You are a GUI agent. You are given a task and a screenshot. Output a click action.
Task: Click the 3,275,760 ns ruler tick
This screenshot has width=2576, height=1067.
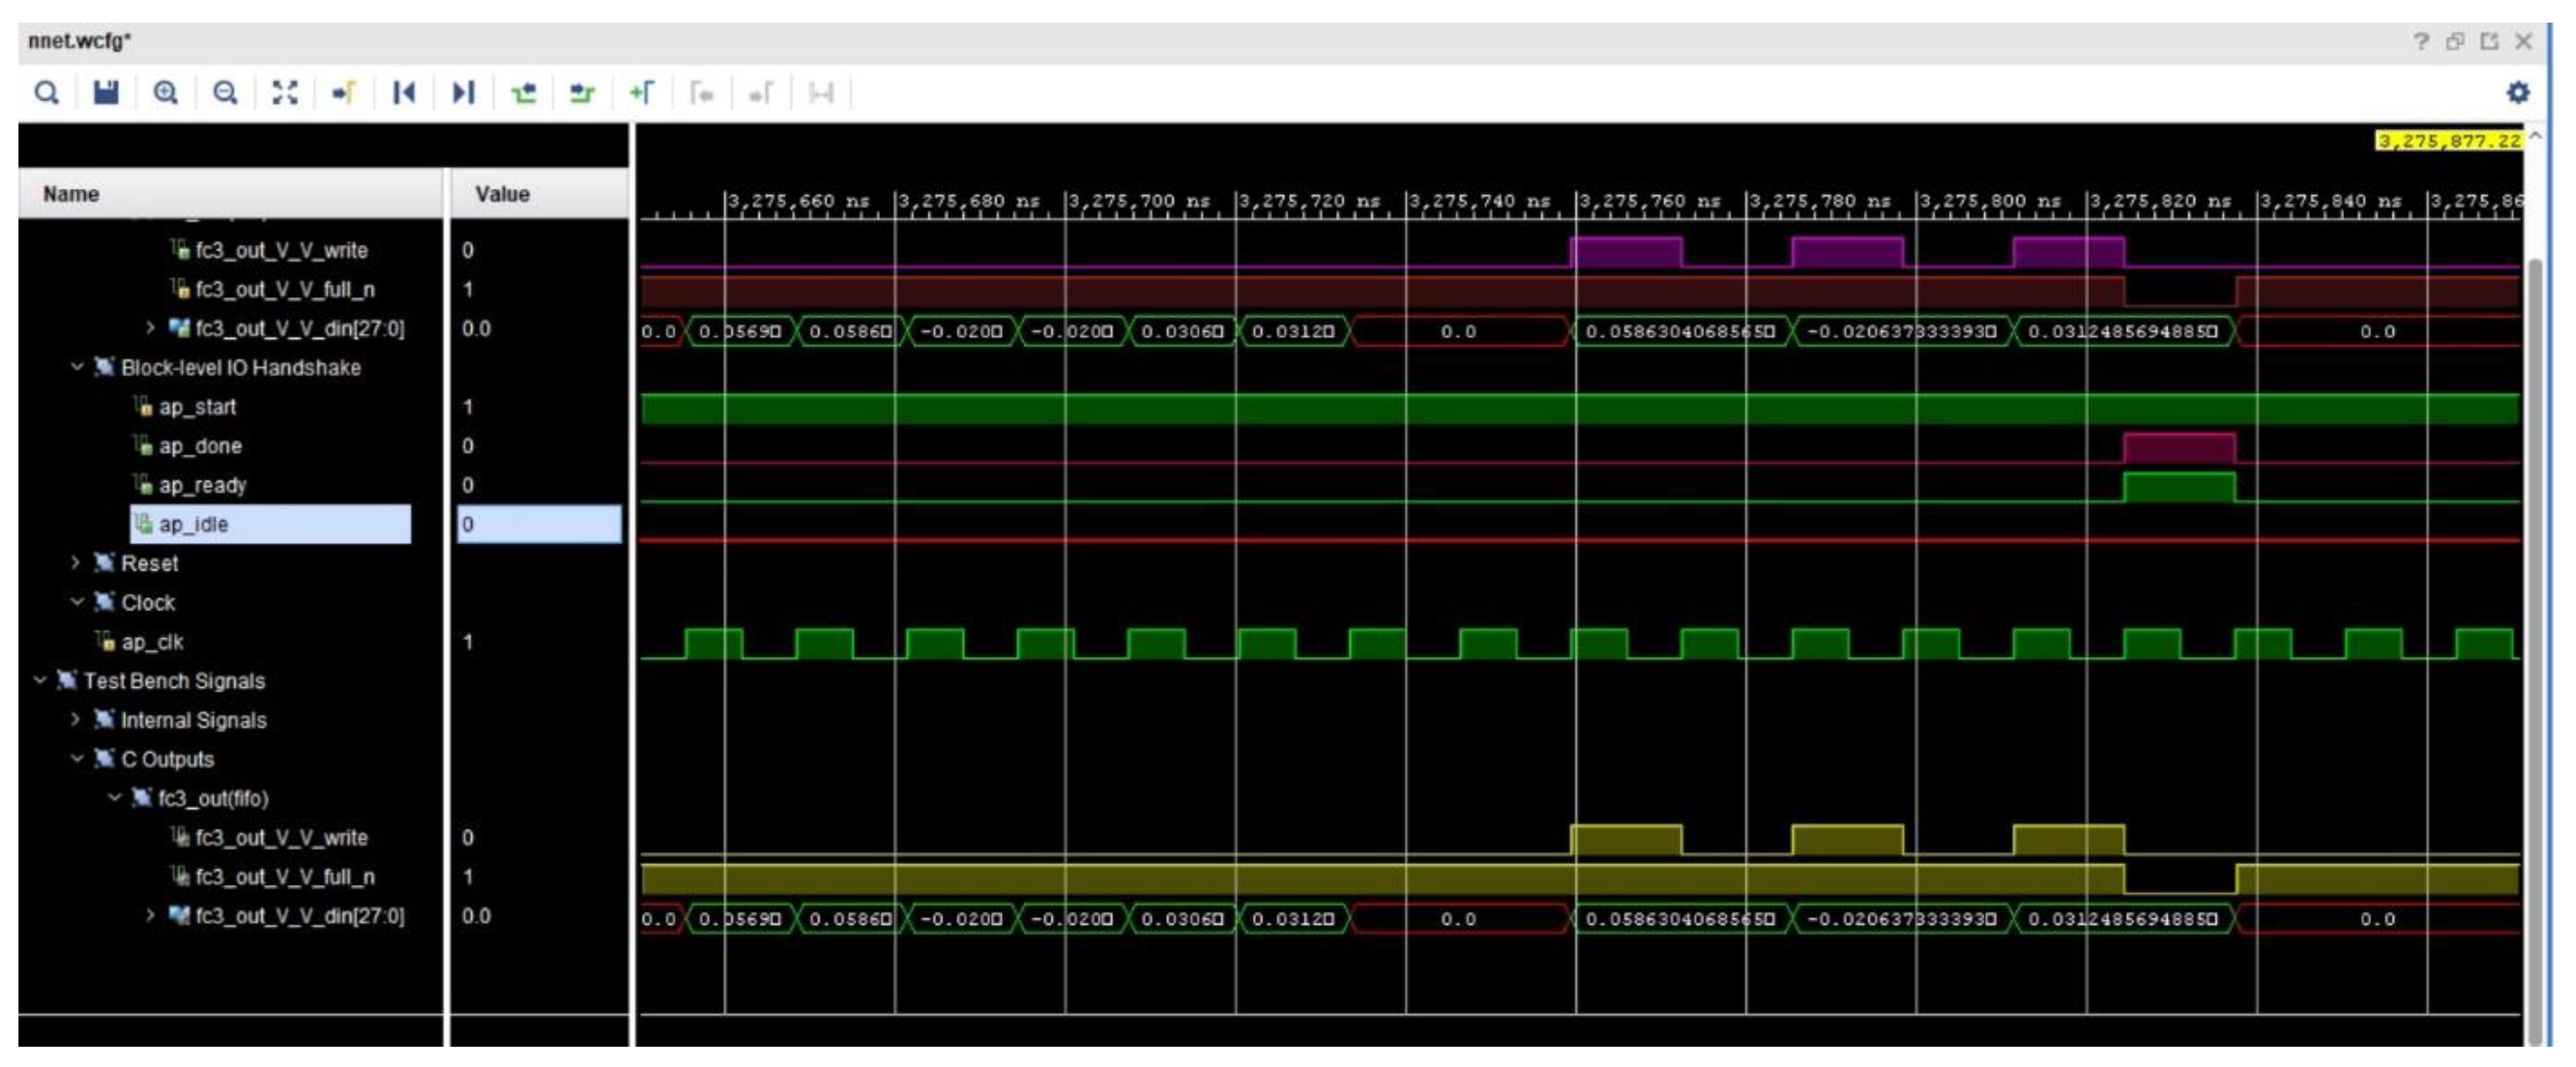tap(1649, 201)
